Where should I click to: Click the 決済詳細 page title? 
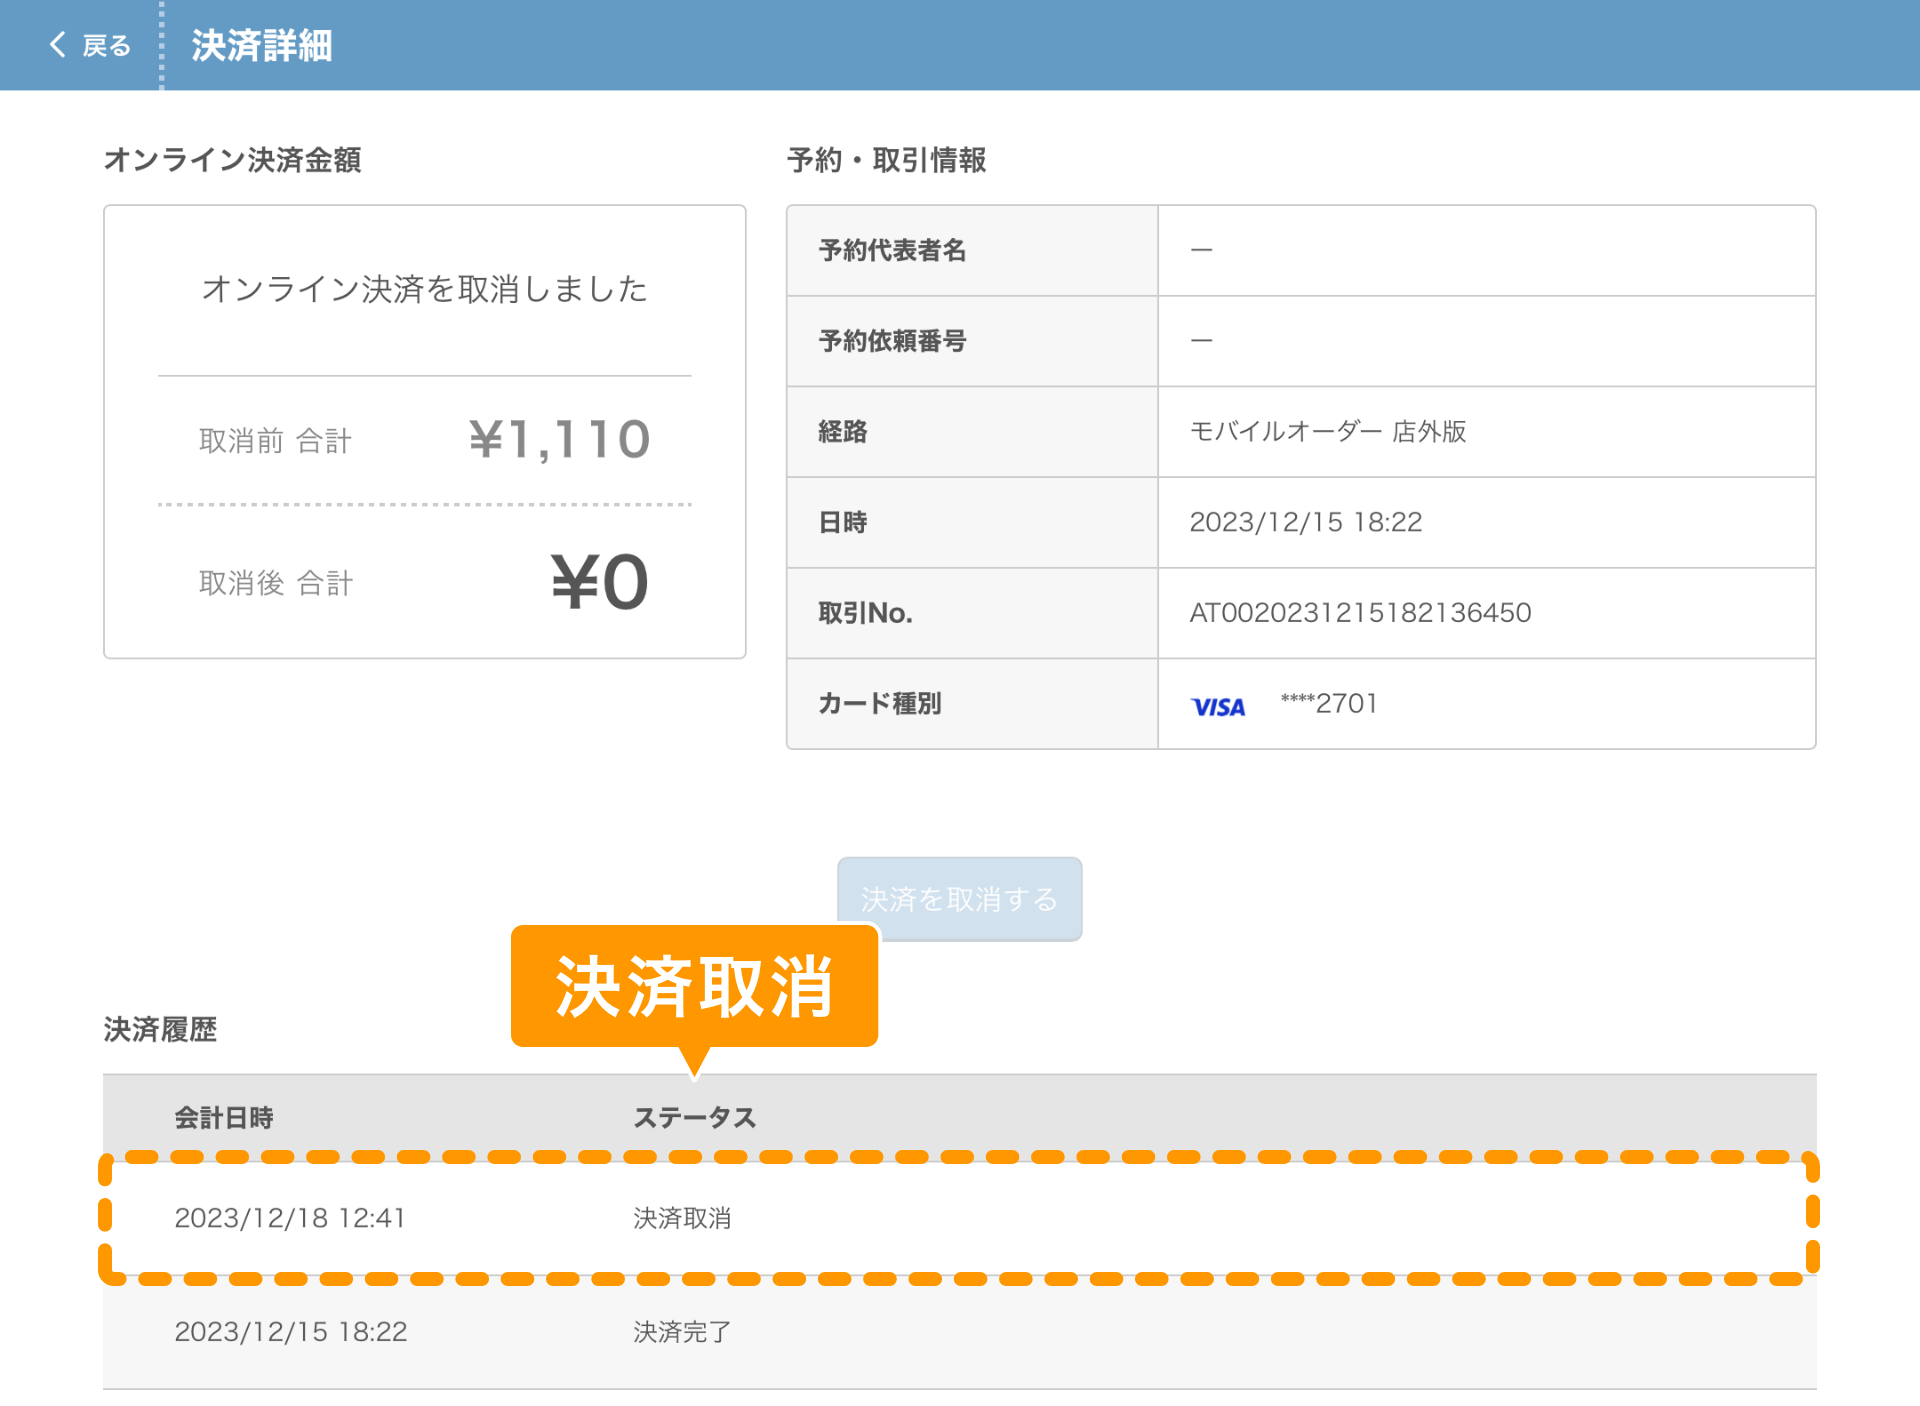tap(261, 46)
